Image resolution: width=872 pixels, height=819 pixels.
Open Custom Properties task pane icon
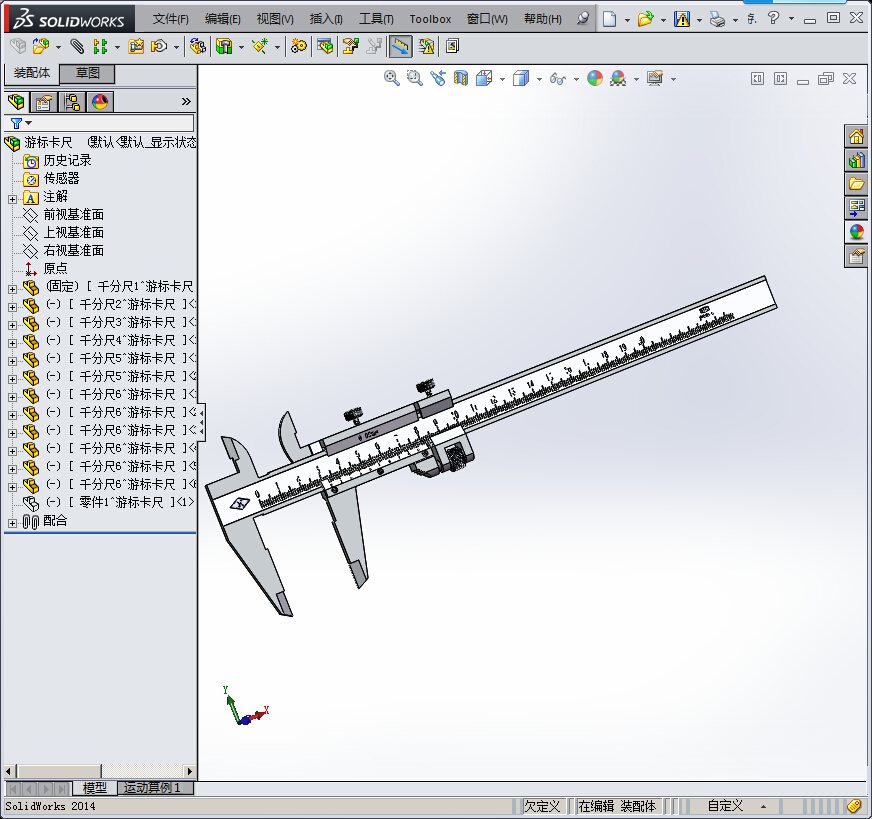856,256
